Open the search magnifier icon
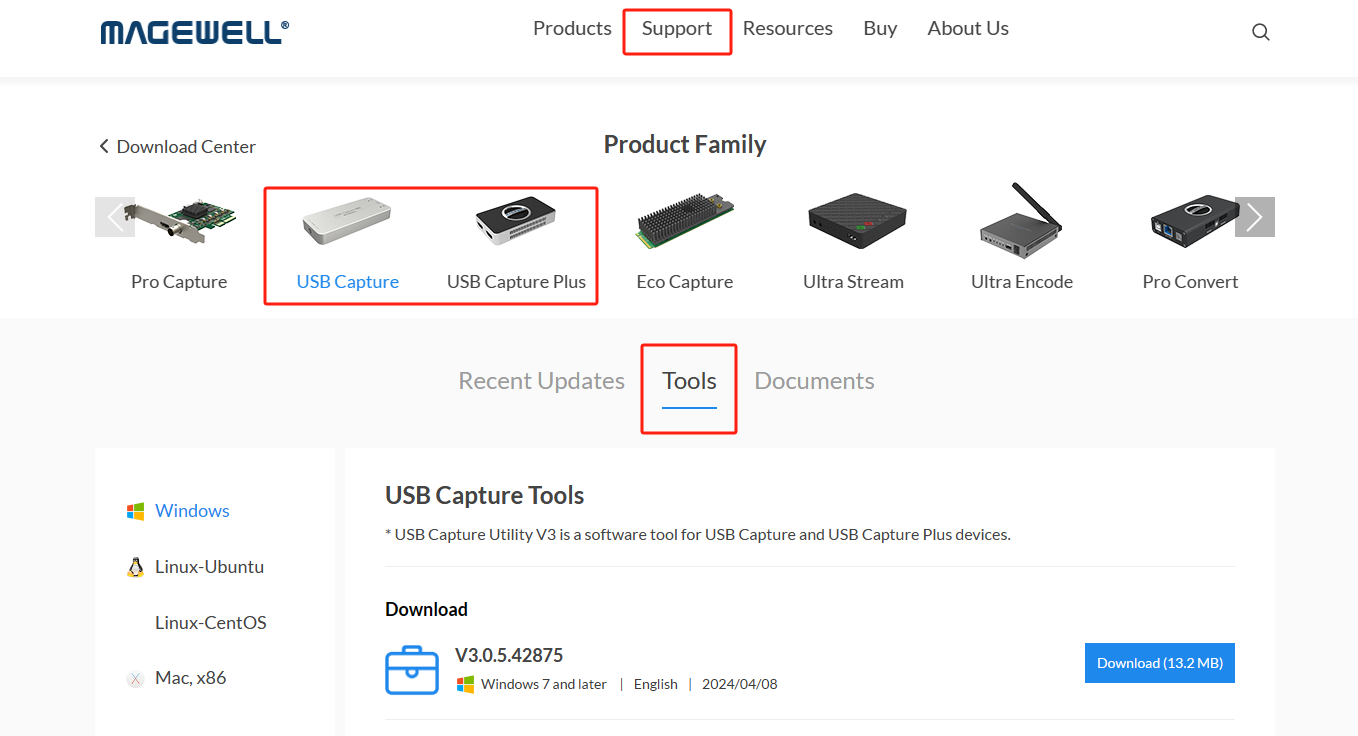Screen dimensions: 1358x736 (1261, 32)
